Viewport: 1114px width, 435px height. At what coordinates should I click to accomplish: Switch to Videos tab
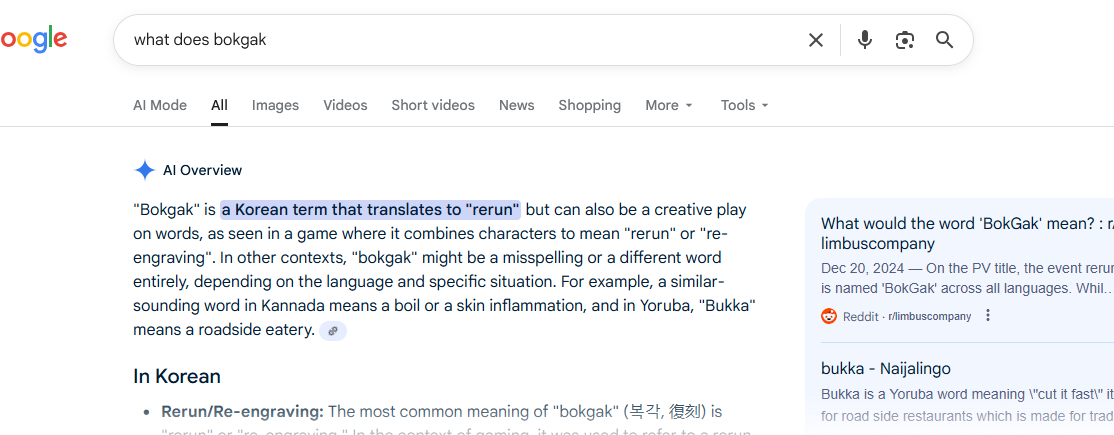tap(345, 105)
